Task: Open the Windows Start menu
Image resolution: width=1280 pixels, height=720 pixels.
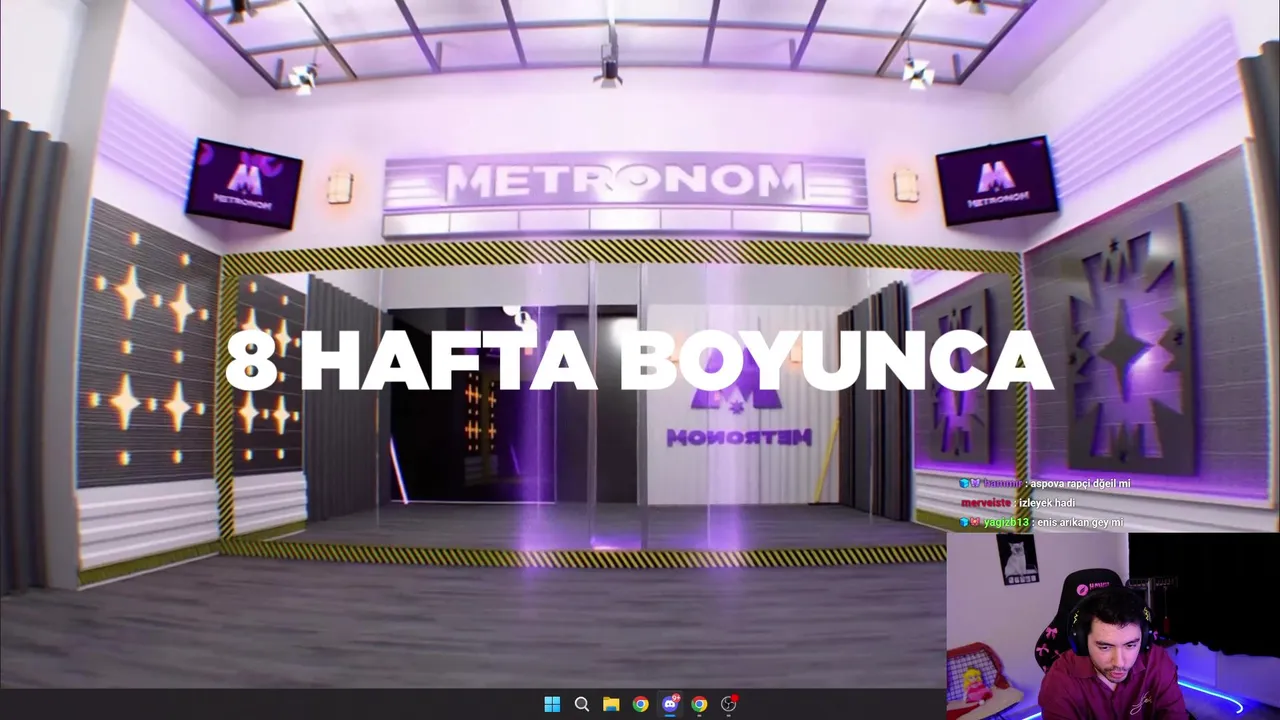Action: [552, 704]
